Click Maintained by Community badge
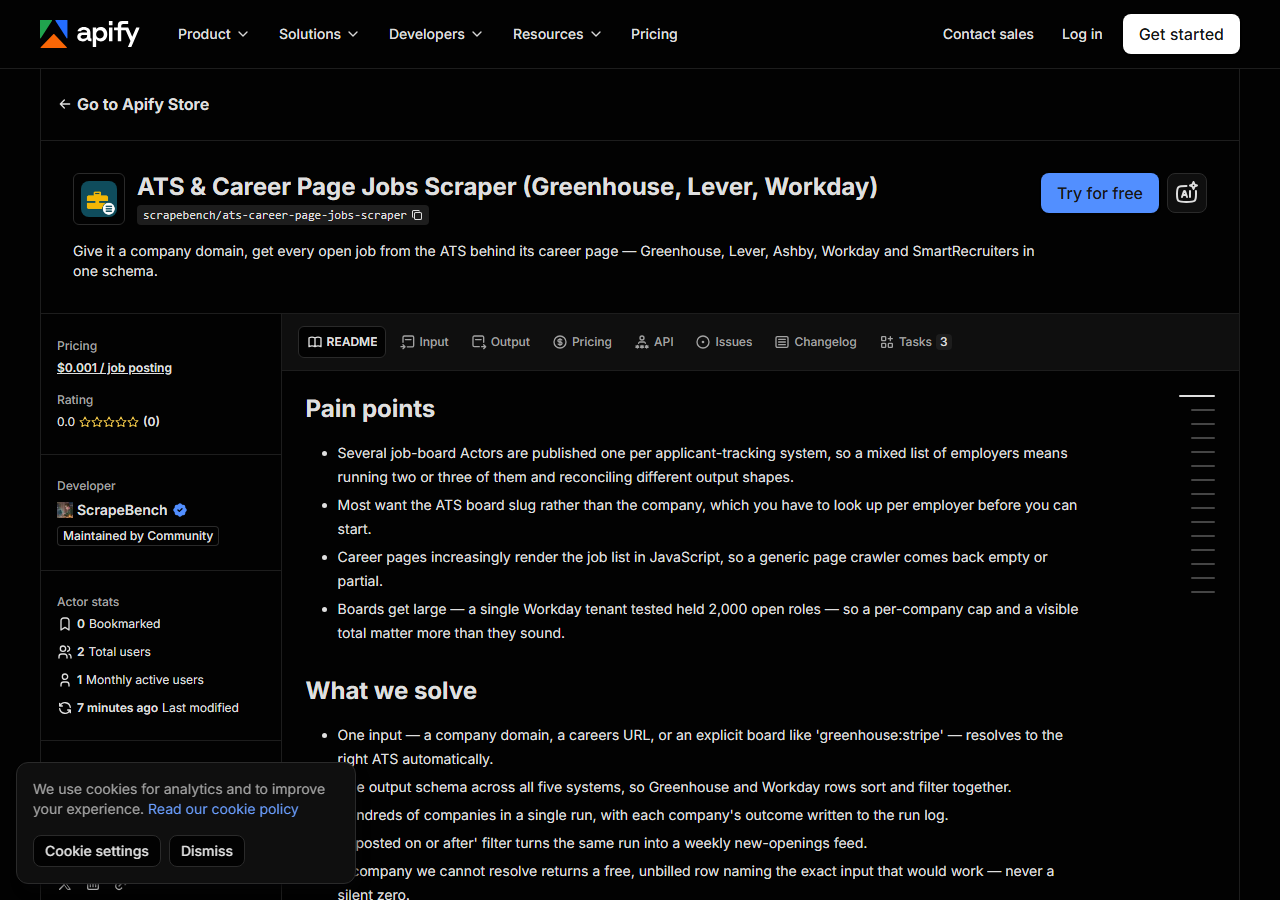Screen dimensions: 1280x900 (x=138, y=536)
